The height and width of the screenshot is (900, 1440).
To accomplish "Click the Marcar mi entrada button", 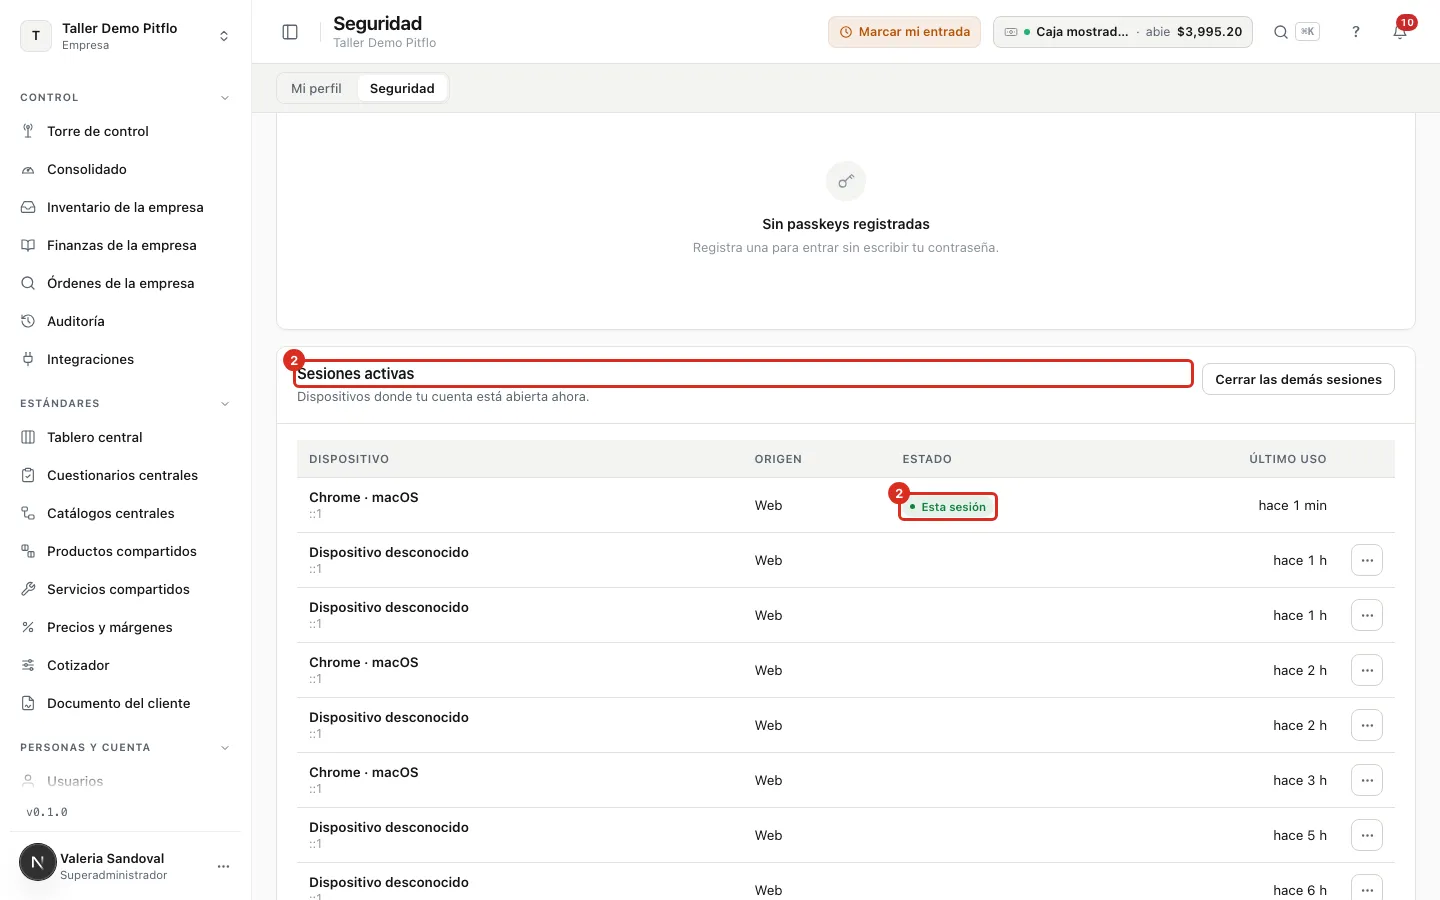I will (x=904, y=32).
